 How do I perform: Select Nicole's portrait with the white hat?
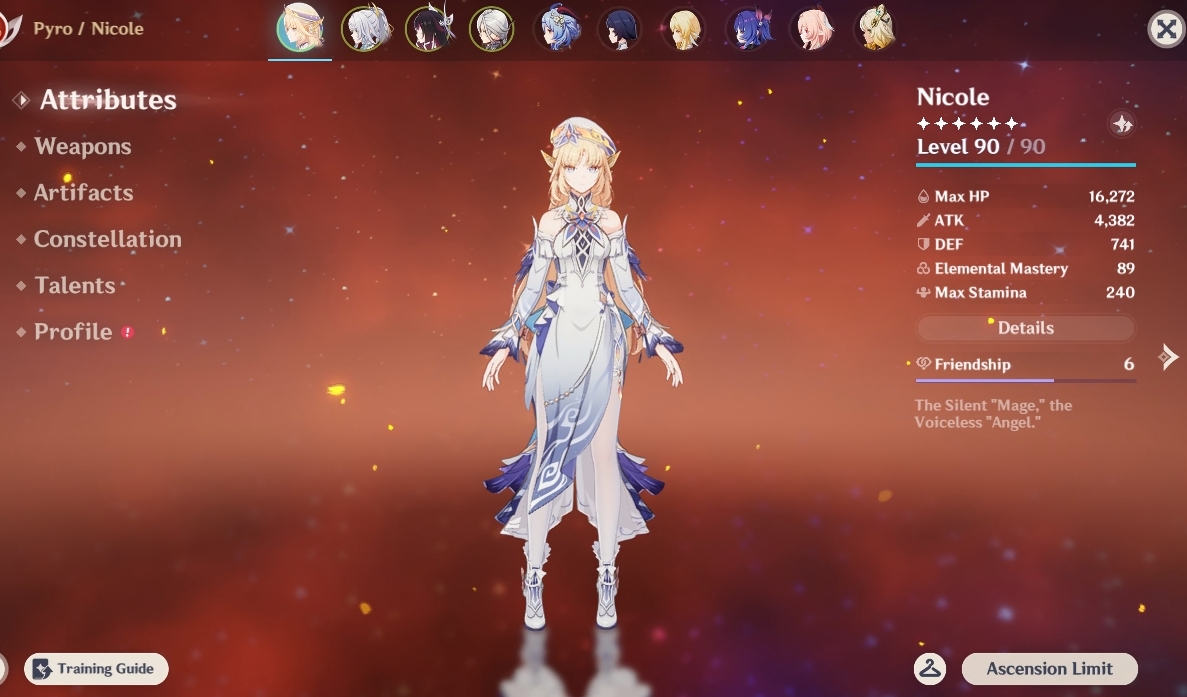pos(300,28)
